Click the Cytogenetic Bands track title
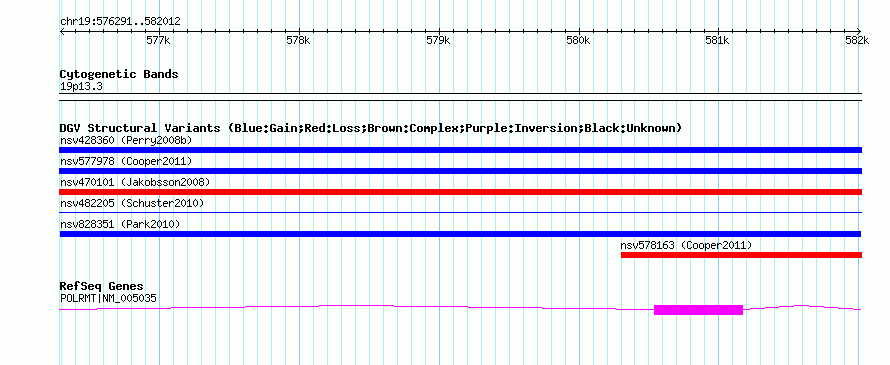 (119, 74)
